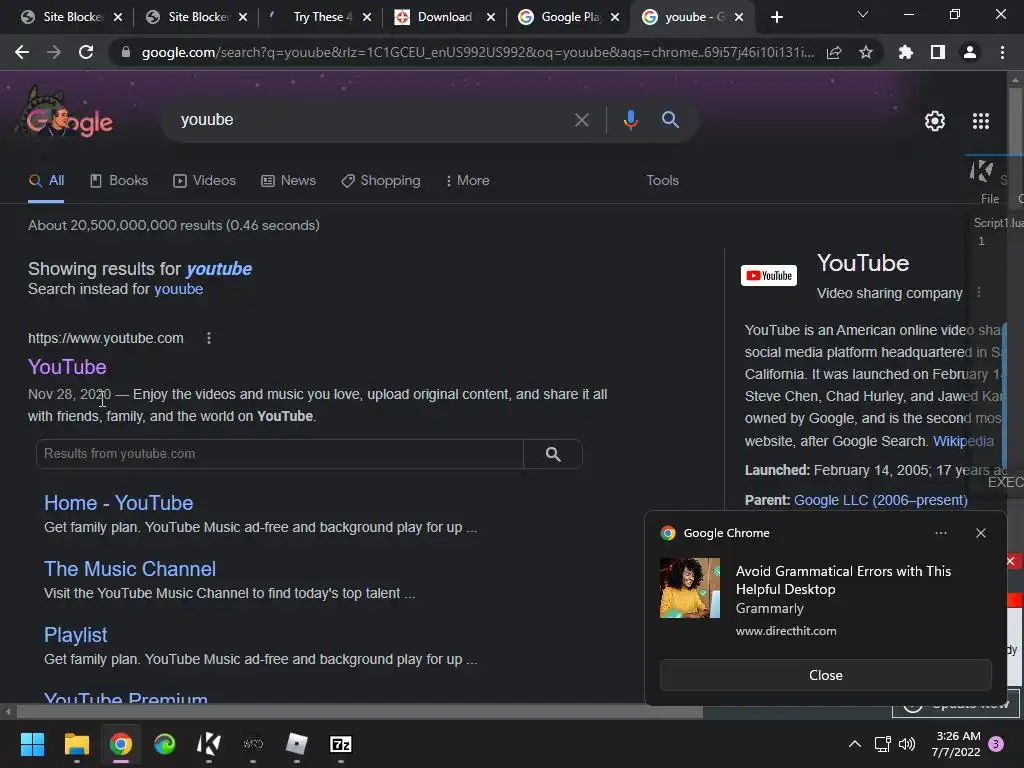Open clock and date in taskbar
Image resolution: width=1024 pixels, height=768 pixels.
(957, 744)
